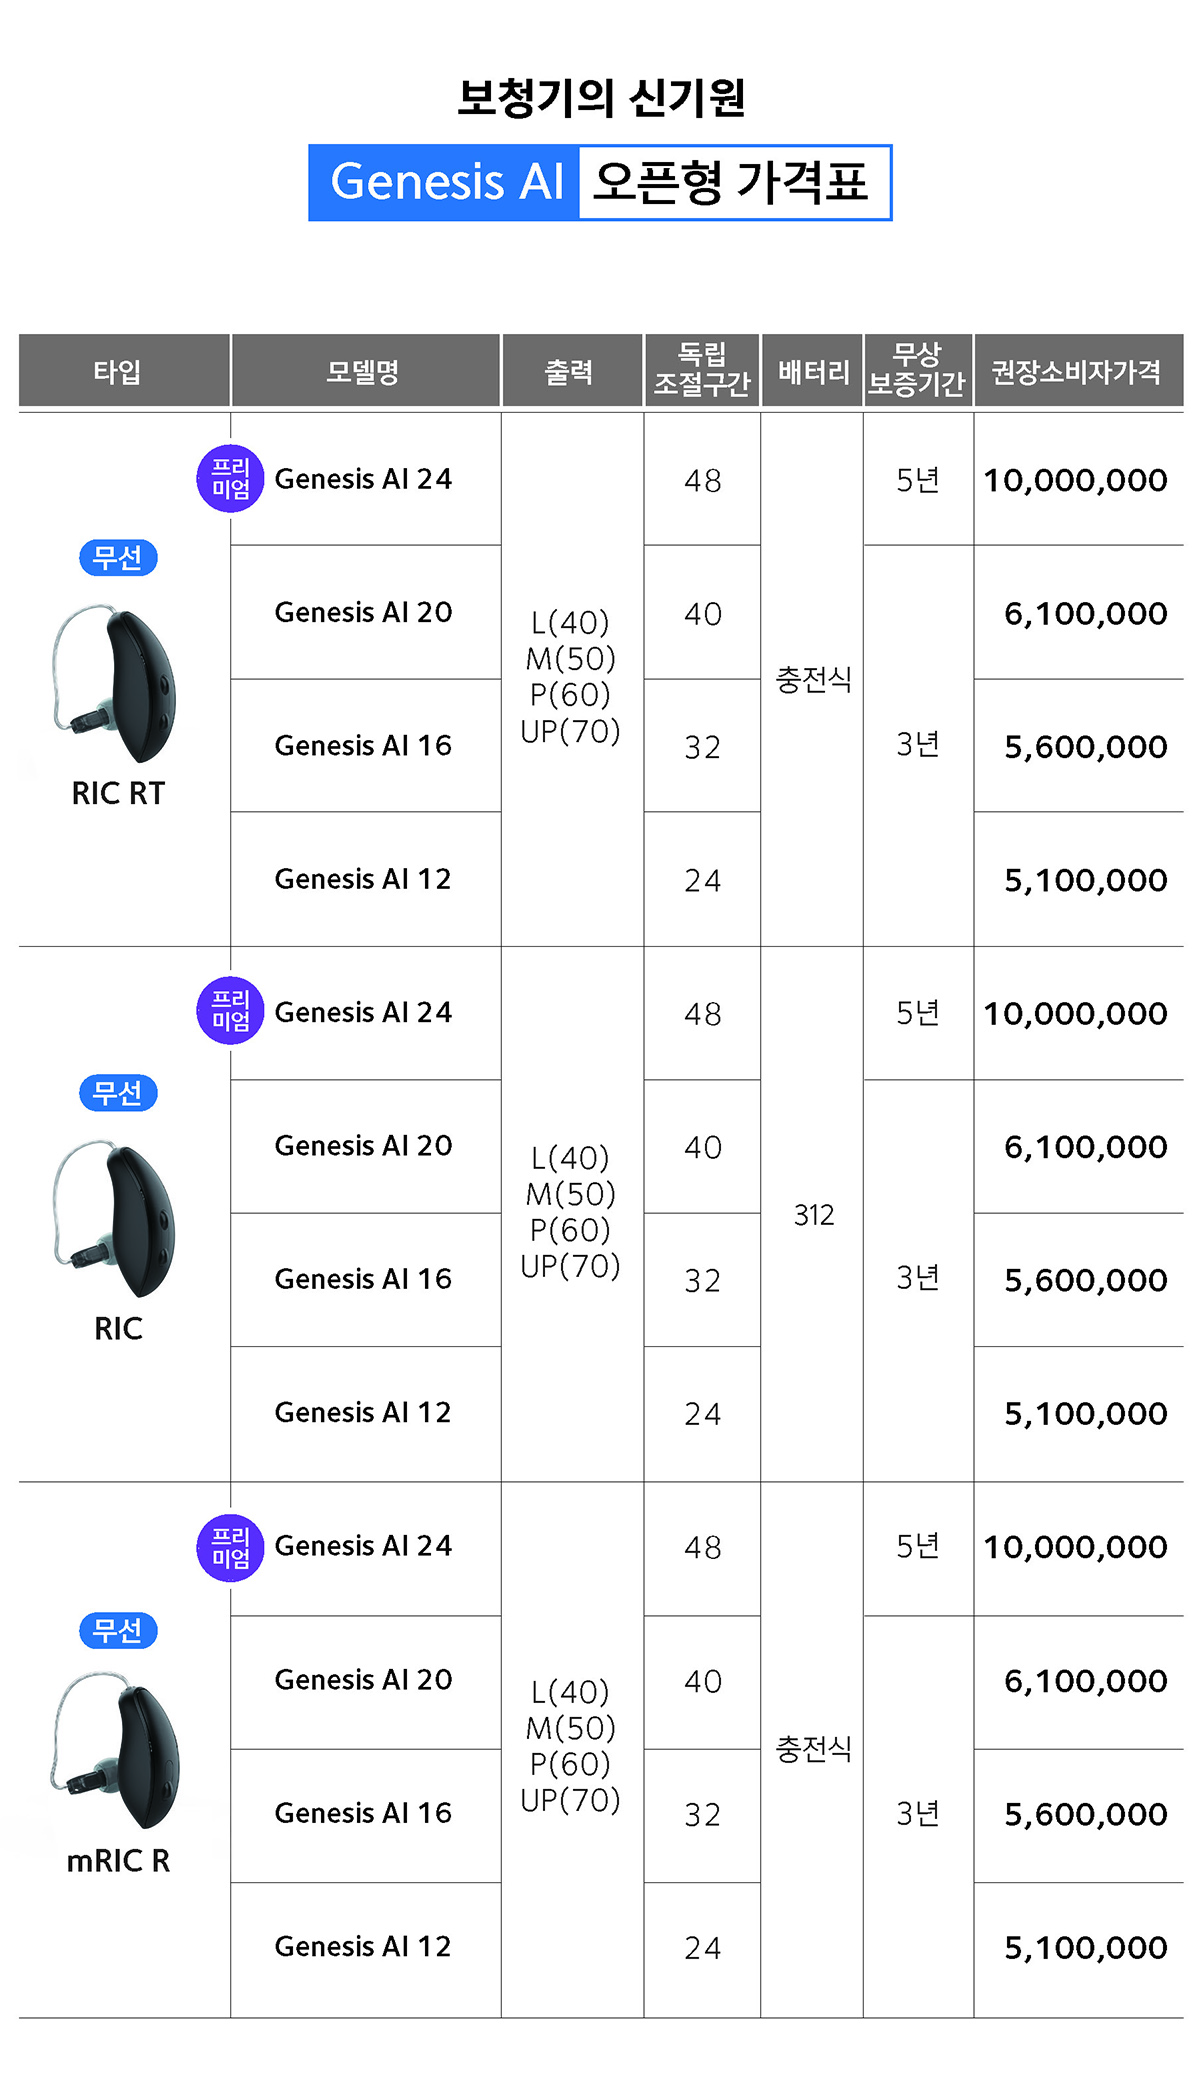
Task: Select the 타입 column header
Action: pos(118,372)
